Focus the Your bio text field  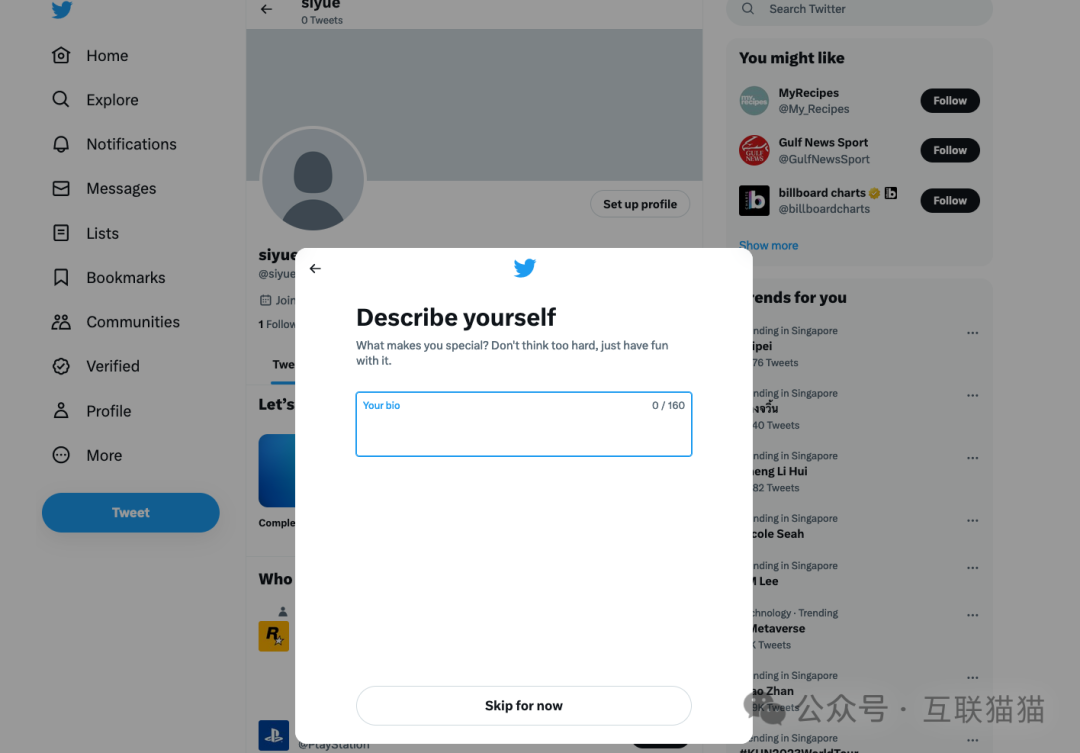pyautogui.click(x=523, y=424)
